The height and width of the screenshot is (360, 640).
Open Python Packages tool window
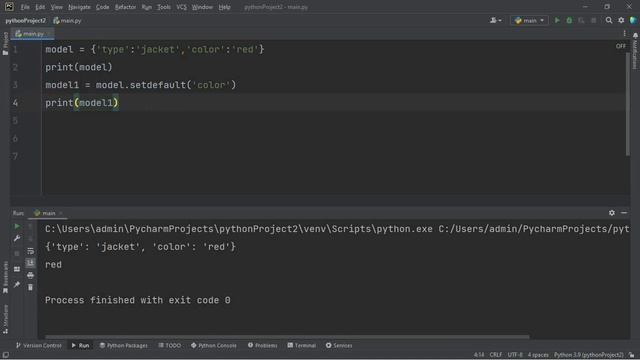124,345
